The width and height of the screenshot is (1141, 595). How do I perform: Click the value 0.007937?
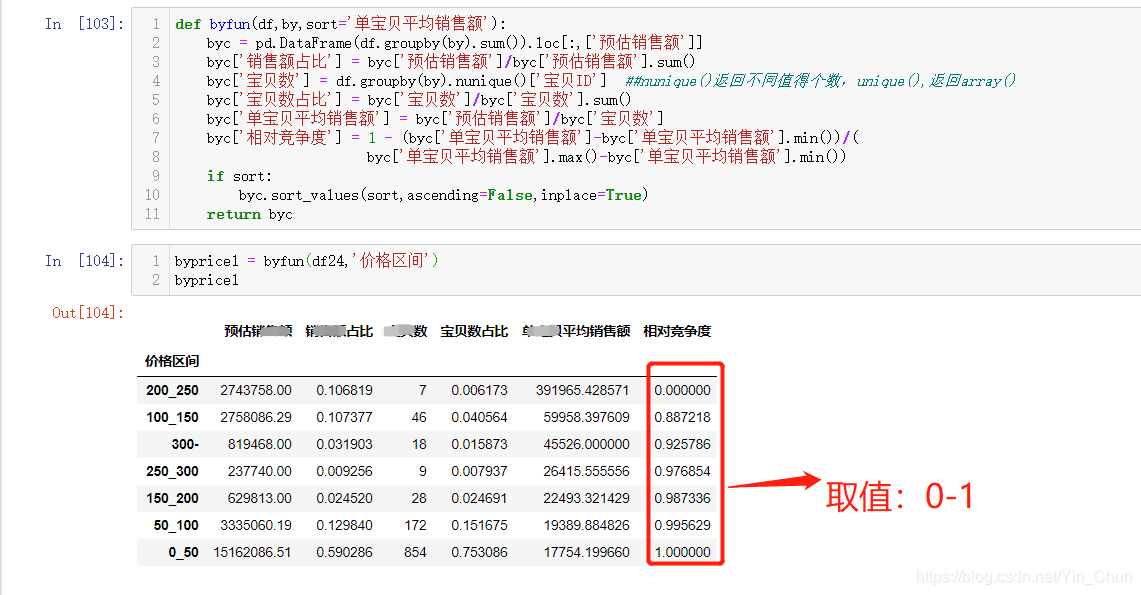point(480,471)
